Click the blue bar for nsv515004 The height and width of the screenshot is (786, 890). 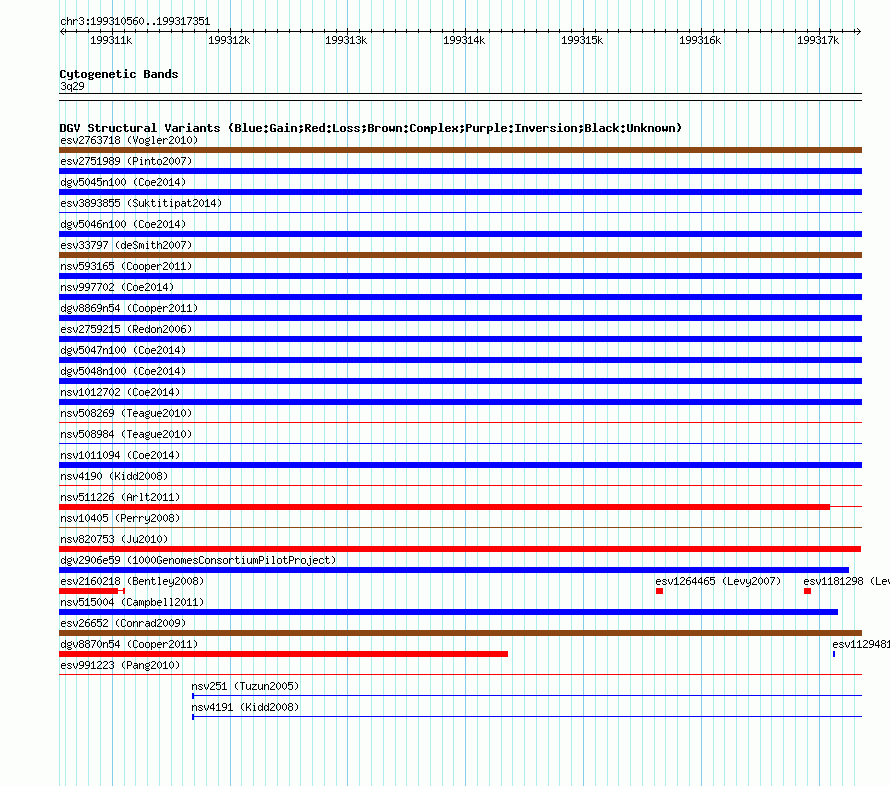pos(448,612)
